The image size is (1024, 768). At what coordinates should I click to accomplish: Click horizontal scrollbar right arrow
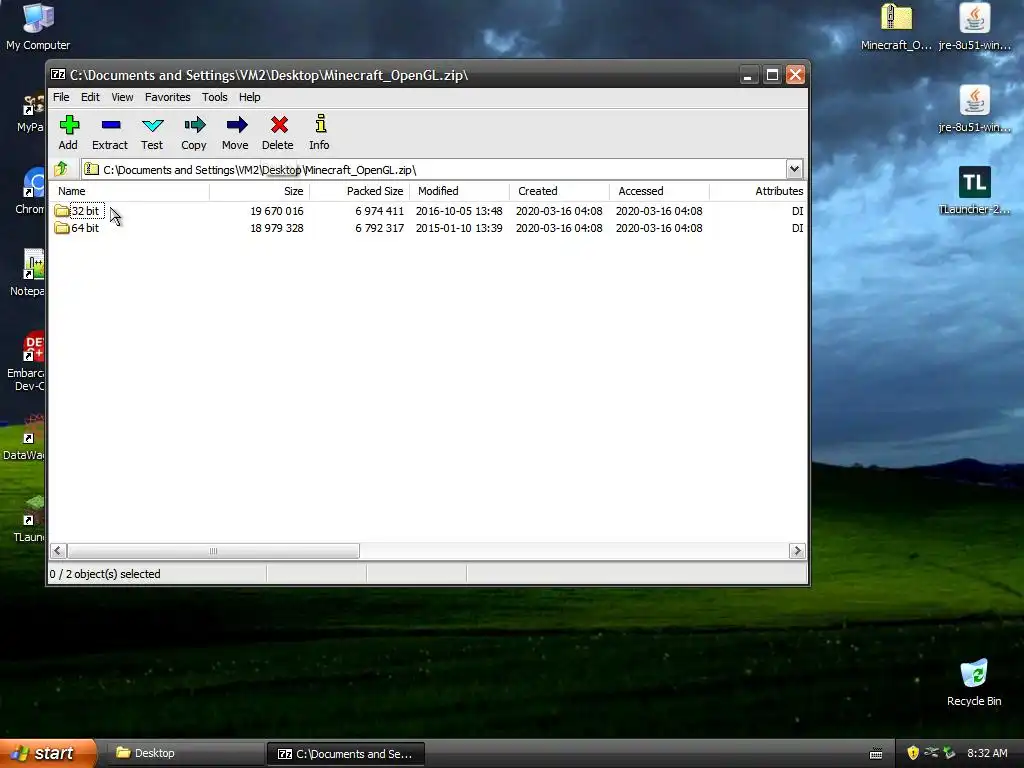point(797,551)
